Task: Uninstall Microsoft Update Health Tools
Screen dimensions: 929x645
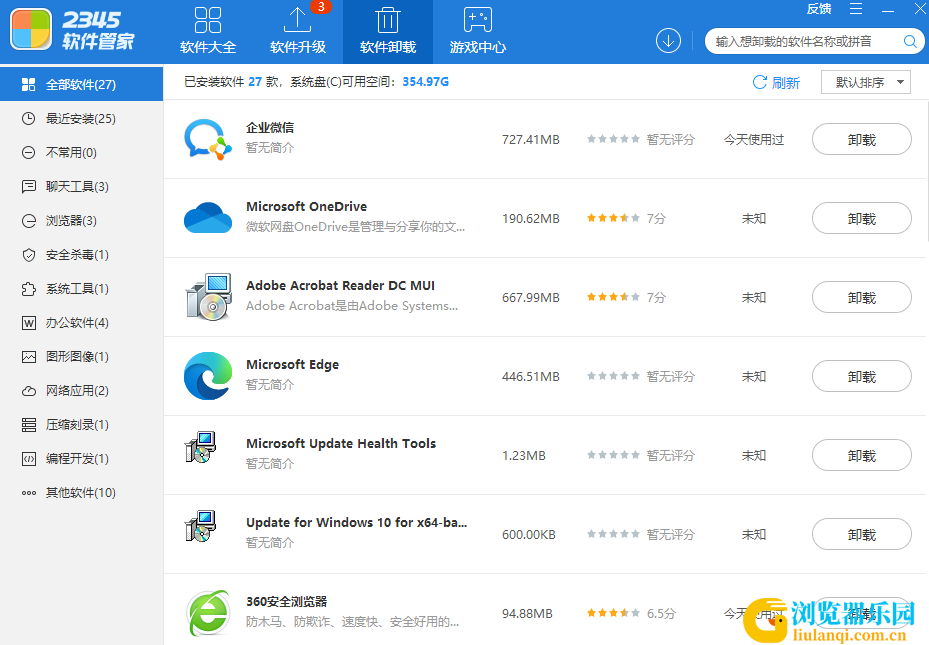Action: [x=861, y=455]
